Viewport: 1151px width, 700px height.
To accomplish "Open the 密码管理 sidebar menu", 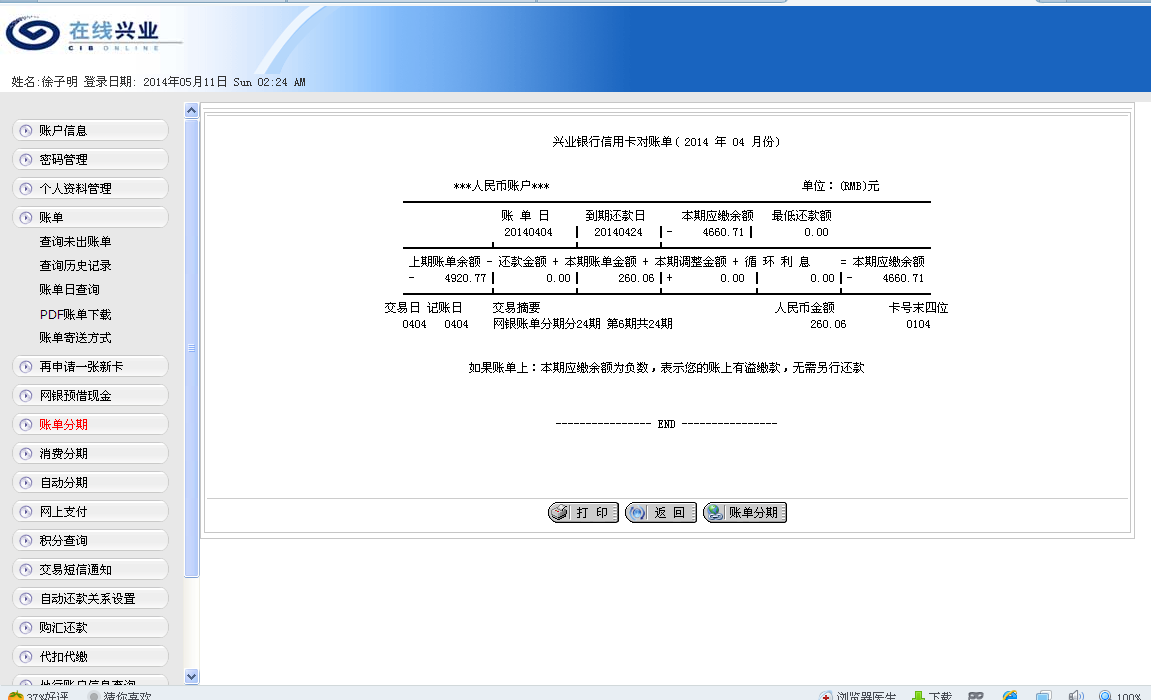I will [90, 159].
